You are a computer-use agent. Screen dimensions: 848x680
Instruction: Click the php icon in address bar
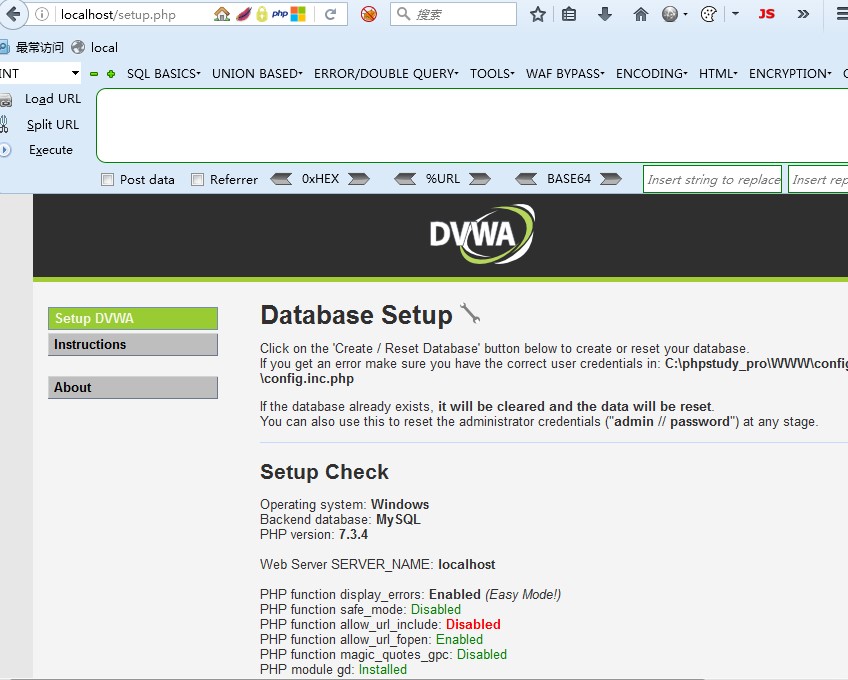[280, 14]
